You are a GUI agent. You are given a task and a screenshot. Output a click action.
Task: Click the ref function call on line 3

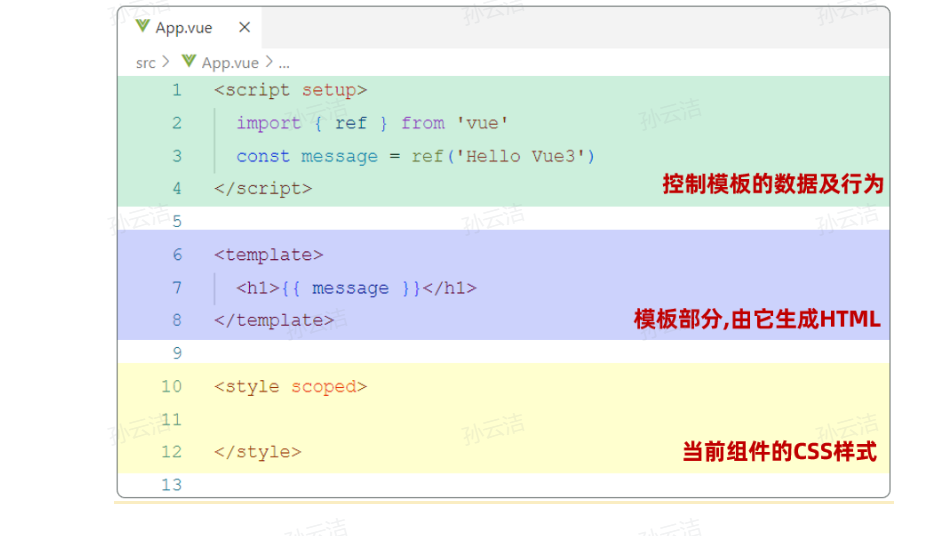427,156
